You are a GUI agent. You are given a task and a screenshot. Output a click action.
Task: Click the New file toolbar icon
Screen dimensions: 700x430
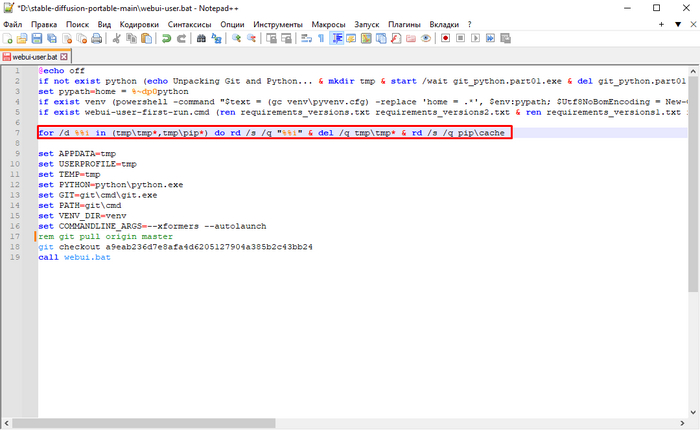(8, 38)
